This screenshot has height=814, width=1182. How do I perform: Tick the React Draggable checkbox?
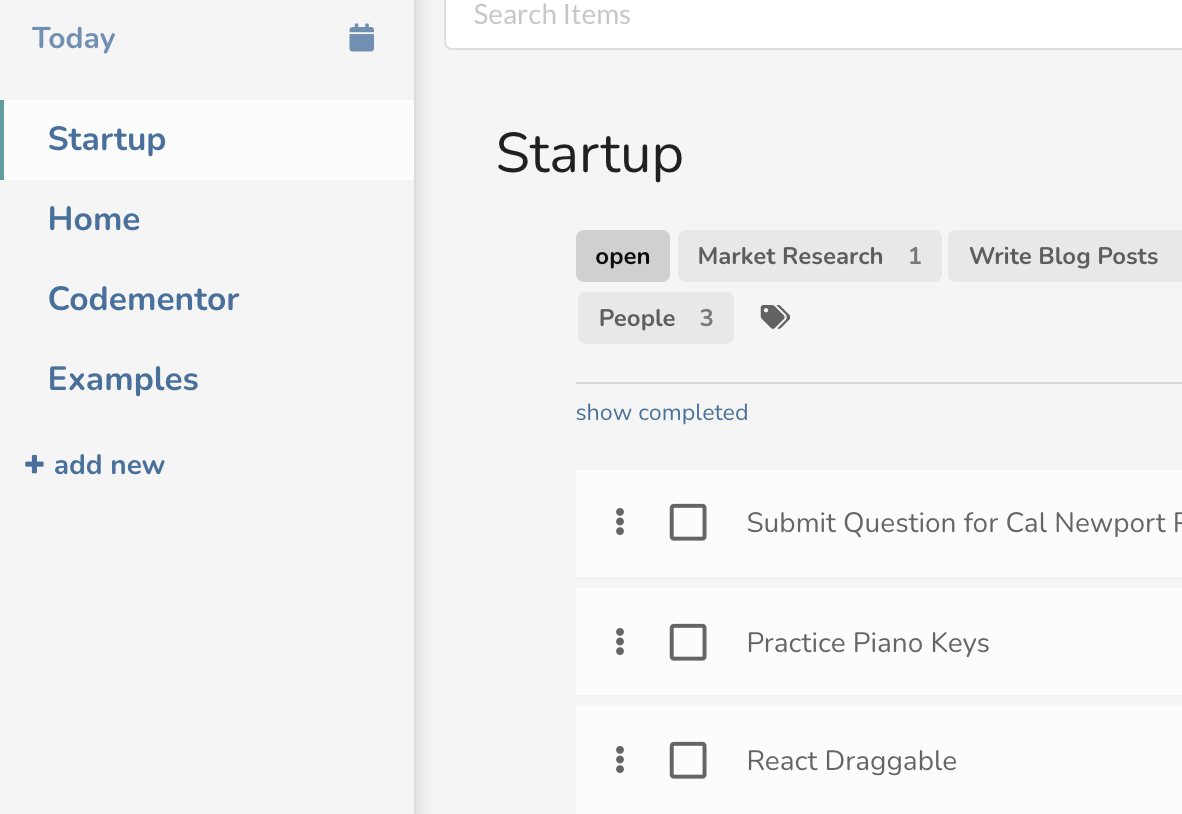pyautogui.click(x=688, y=761)
